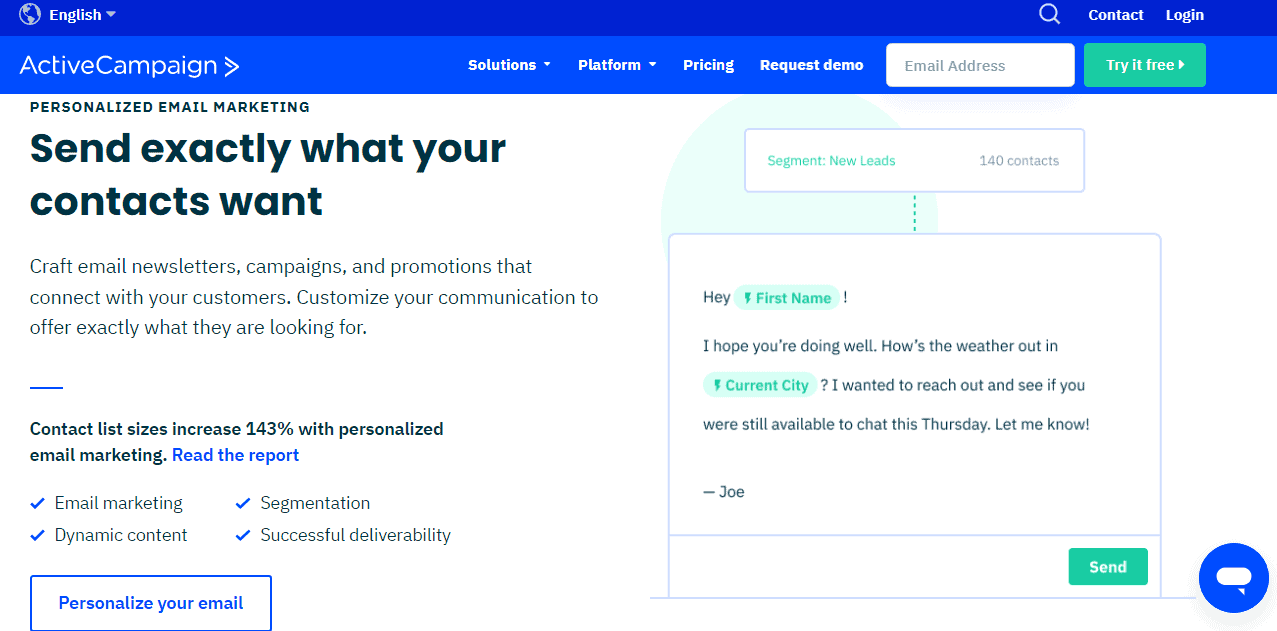Viewport: 1277px width, 631px height.
Task: Click the Segmentation checkmark icon
Action: pyautogui.click(x=243, y=503)
